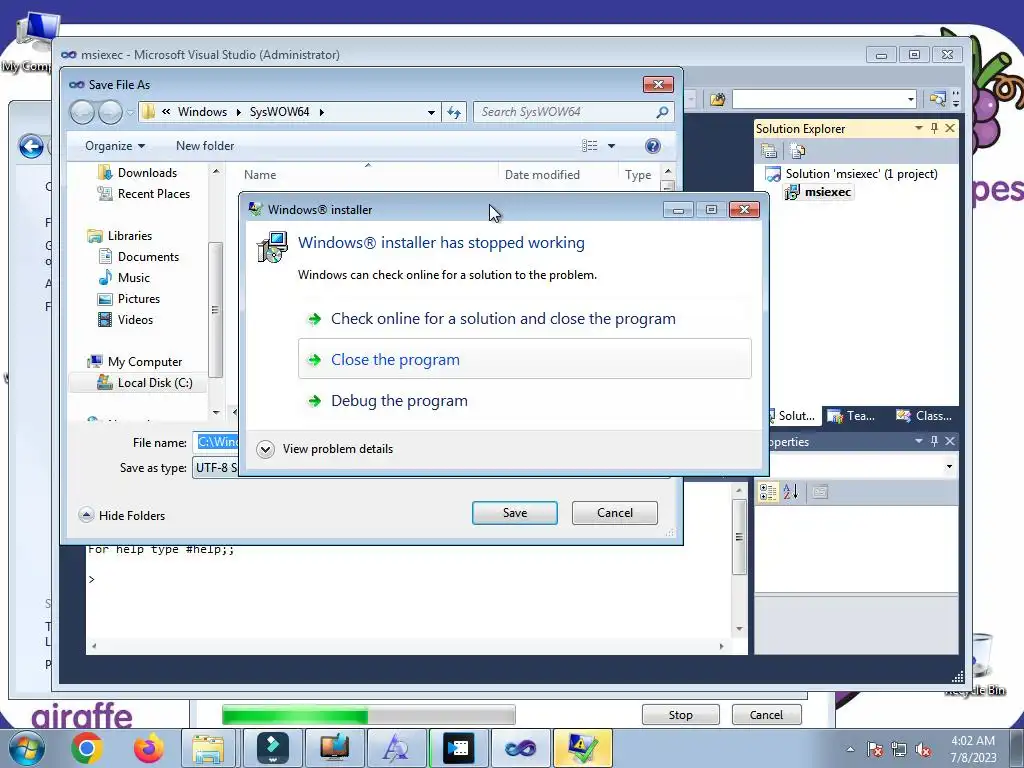Open Solution Explorer window position dropdown
This screenshot has height=768, width=1024.
click(x=919, y=129)
